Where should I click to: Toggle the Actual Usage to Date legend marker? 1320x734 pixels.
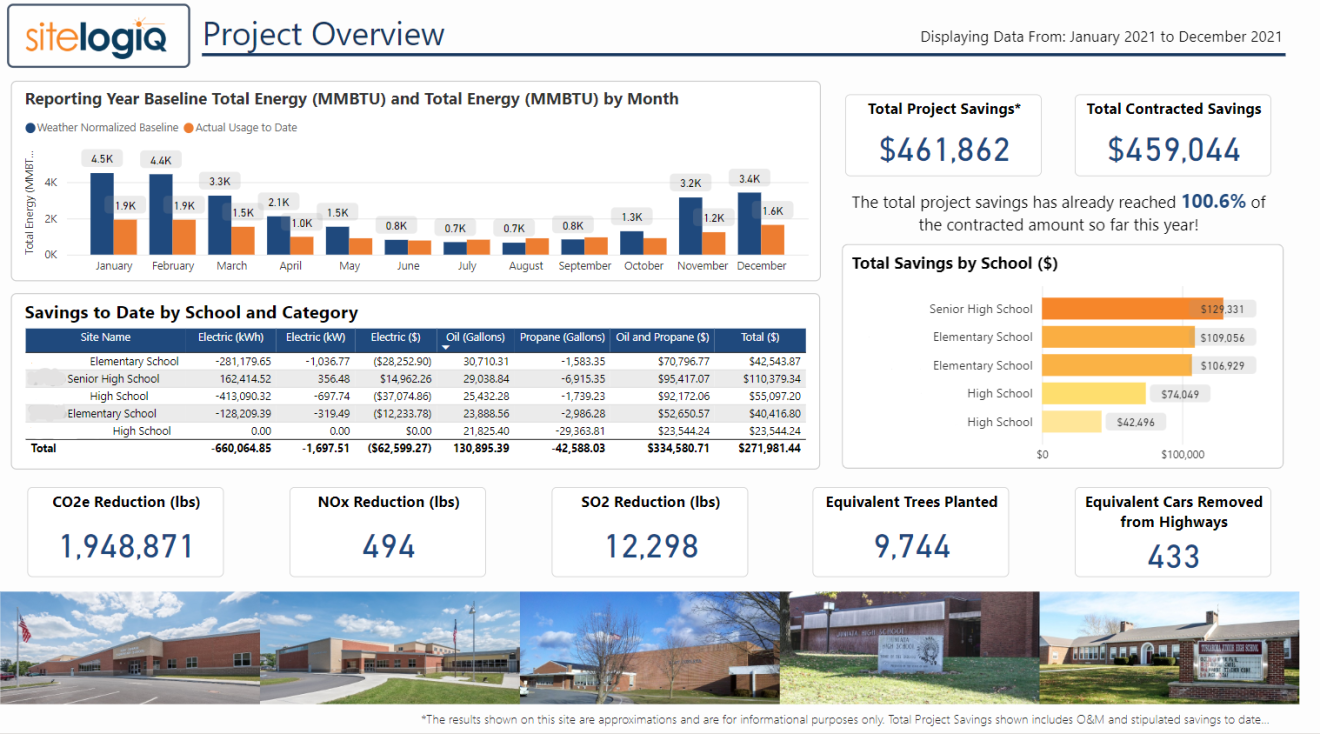tap(189, 128)
